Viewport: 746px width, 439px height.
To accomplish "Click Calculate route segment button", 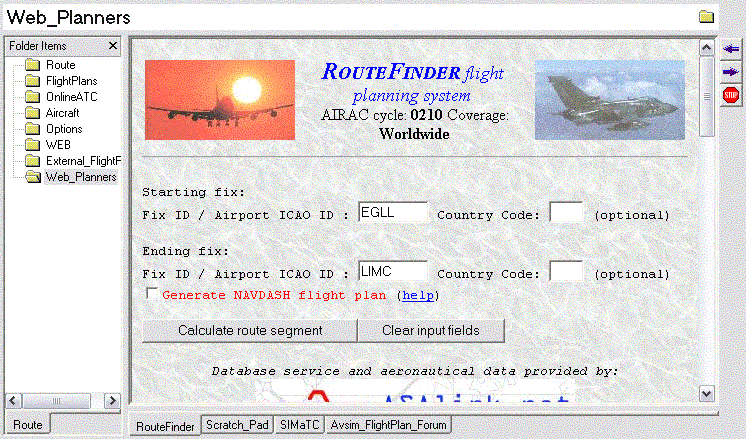I will click(250, 331).
